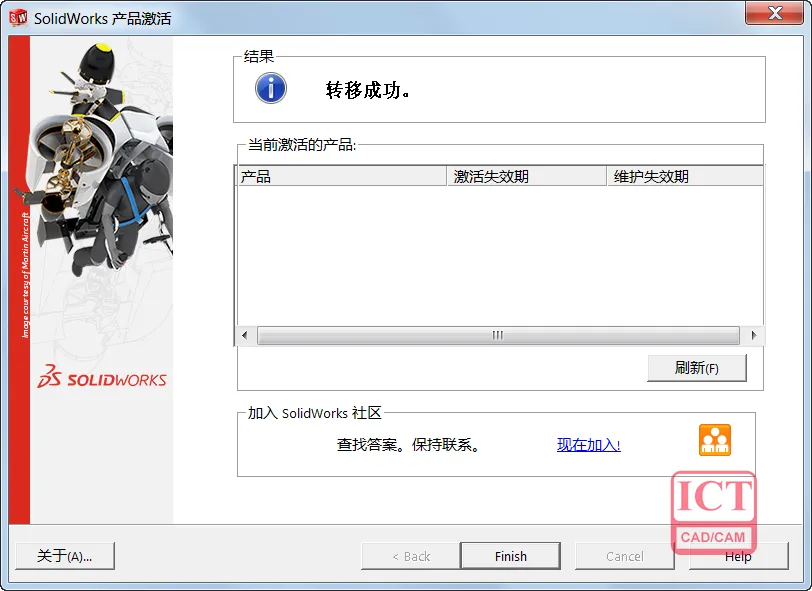812x591 pixels.
Task: Click the 激活失效期 column header
Action: [527, 176]
